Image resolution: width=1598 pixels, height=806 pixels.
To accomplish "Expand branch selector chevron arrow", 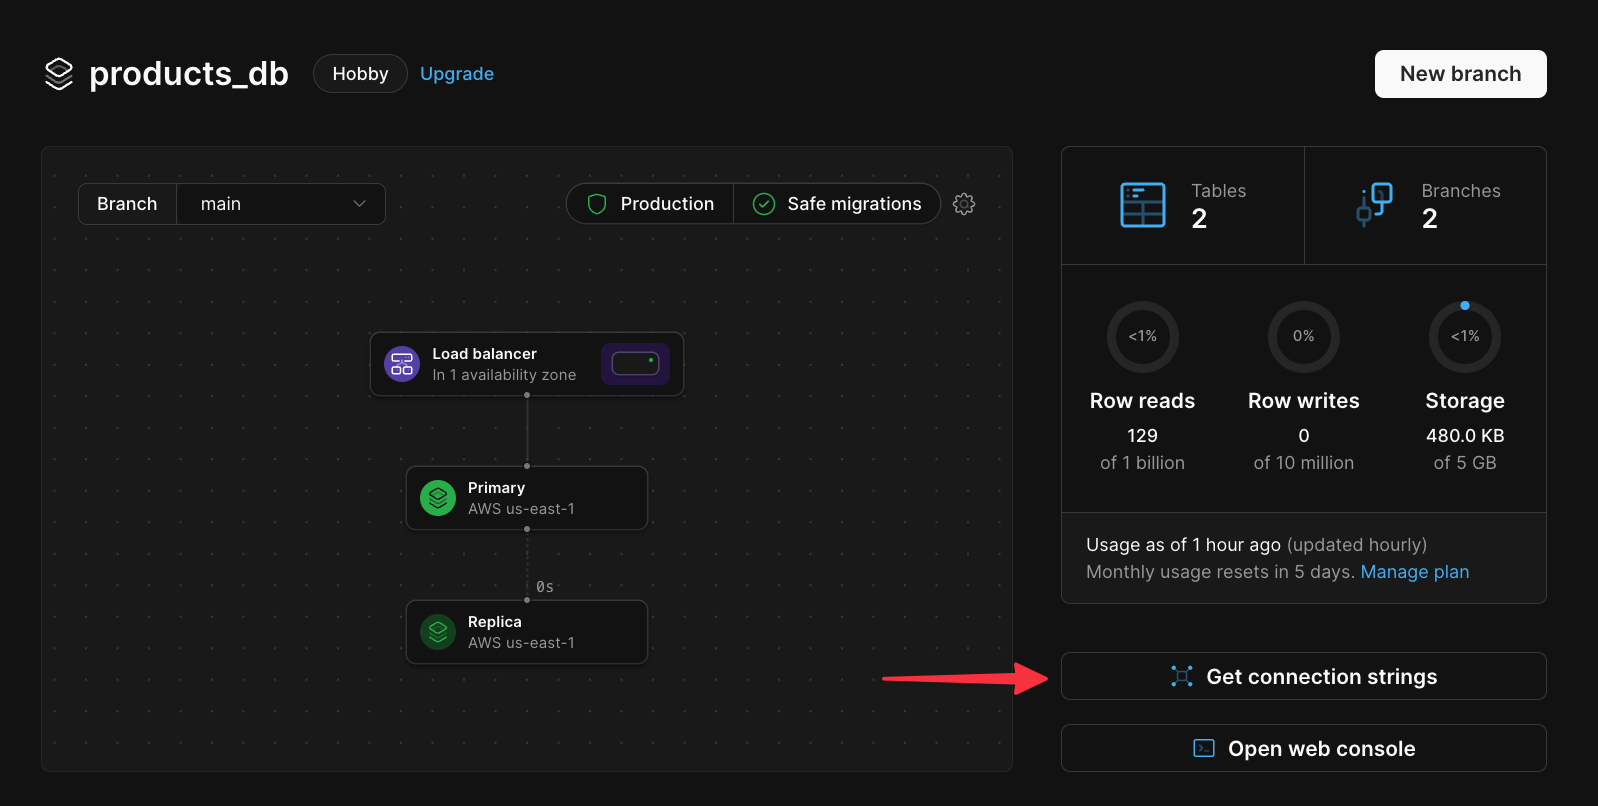I will tap(359, 204).
